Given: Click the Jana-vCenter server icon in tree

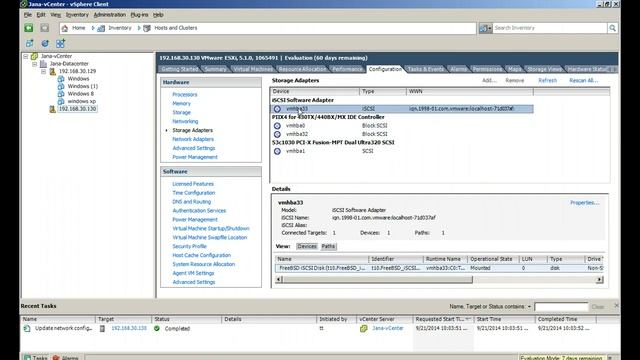Looking at the screenshot, I should click(35, 56).
